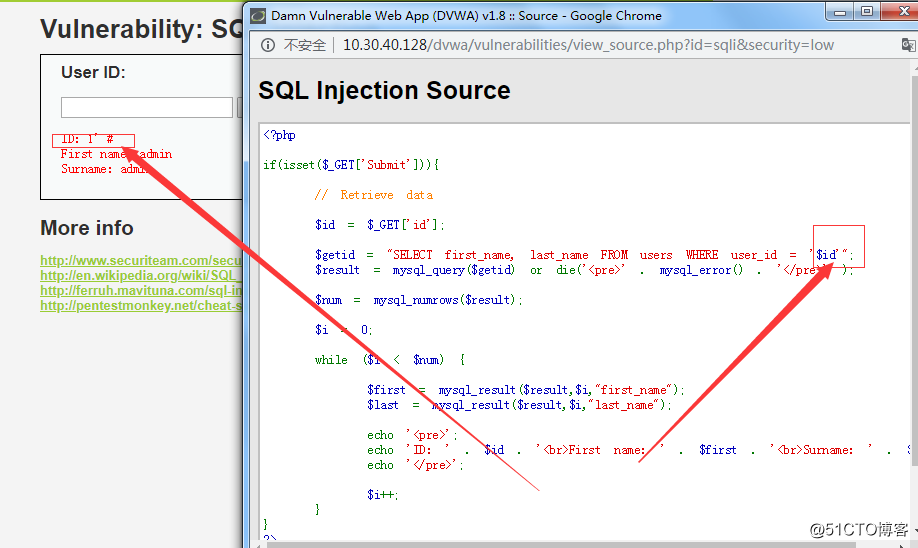Open the pentestmonkey.net cheat-sheet link
This screenshot has height=548, width=918.
(x=141, y=306)
